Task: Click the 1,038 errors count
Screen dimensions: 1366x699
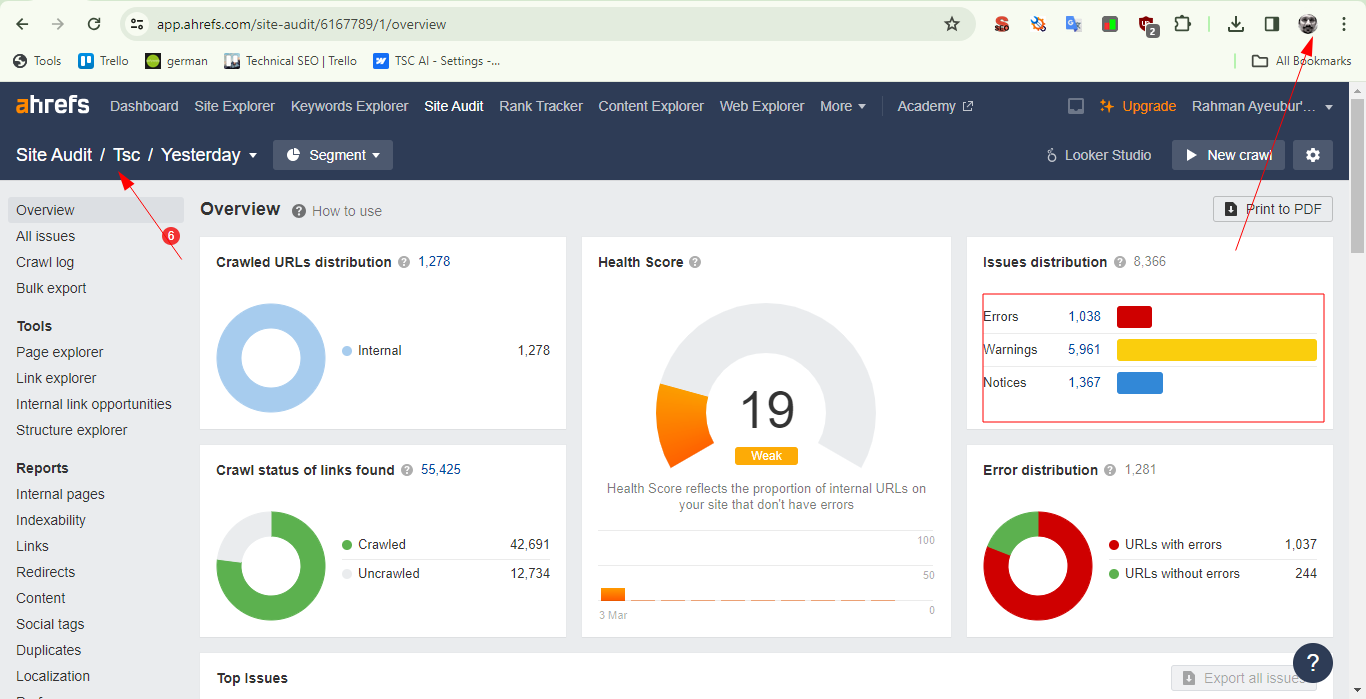Action: coord(1084,317)
